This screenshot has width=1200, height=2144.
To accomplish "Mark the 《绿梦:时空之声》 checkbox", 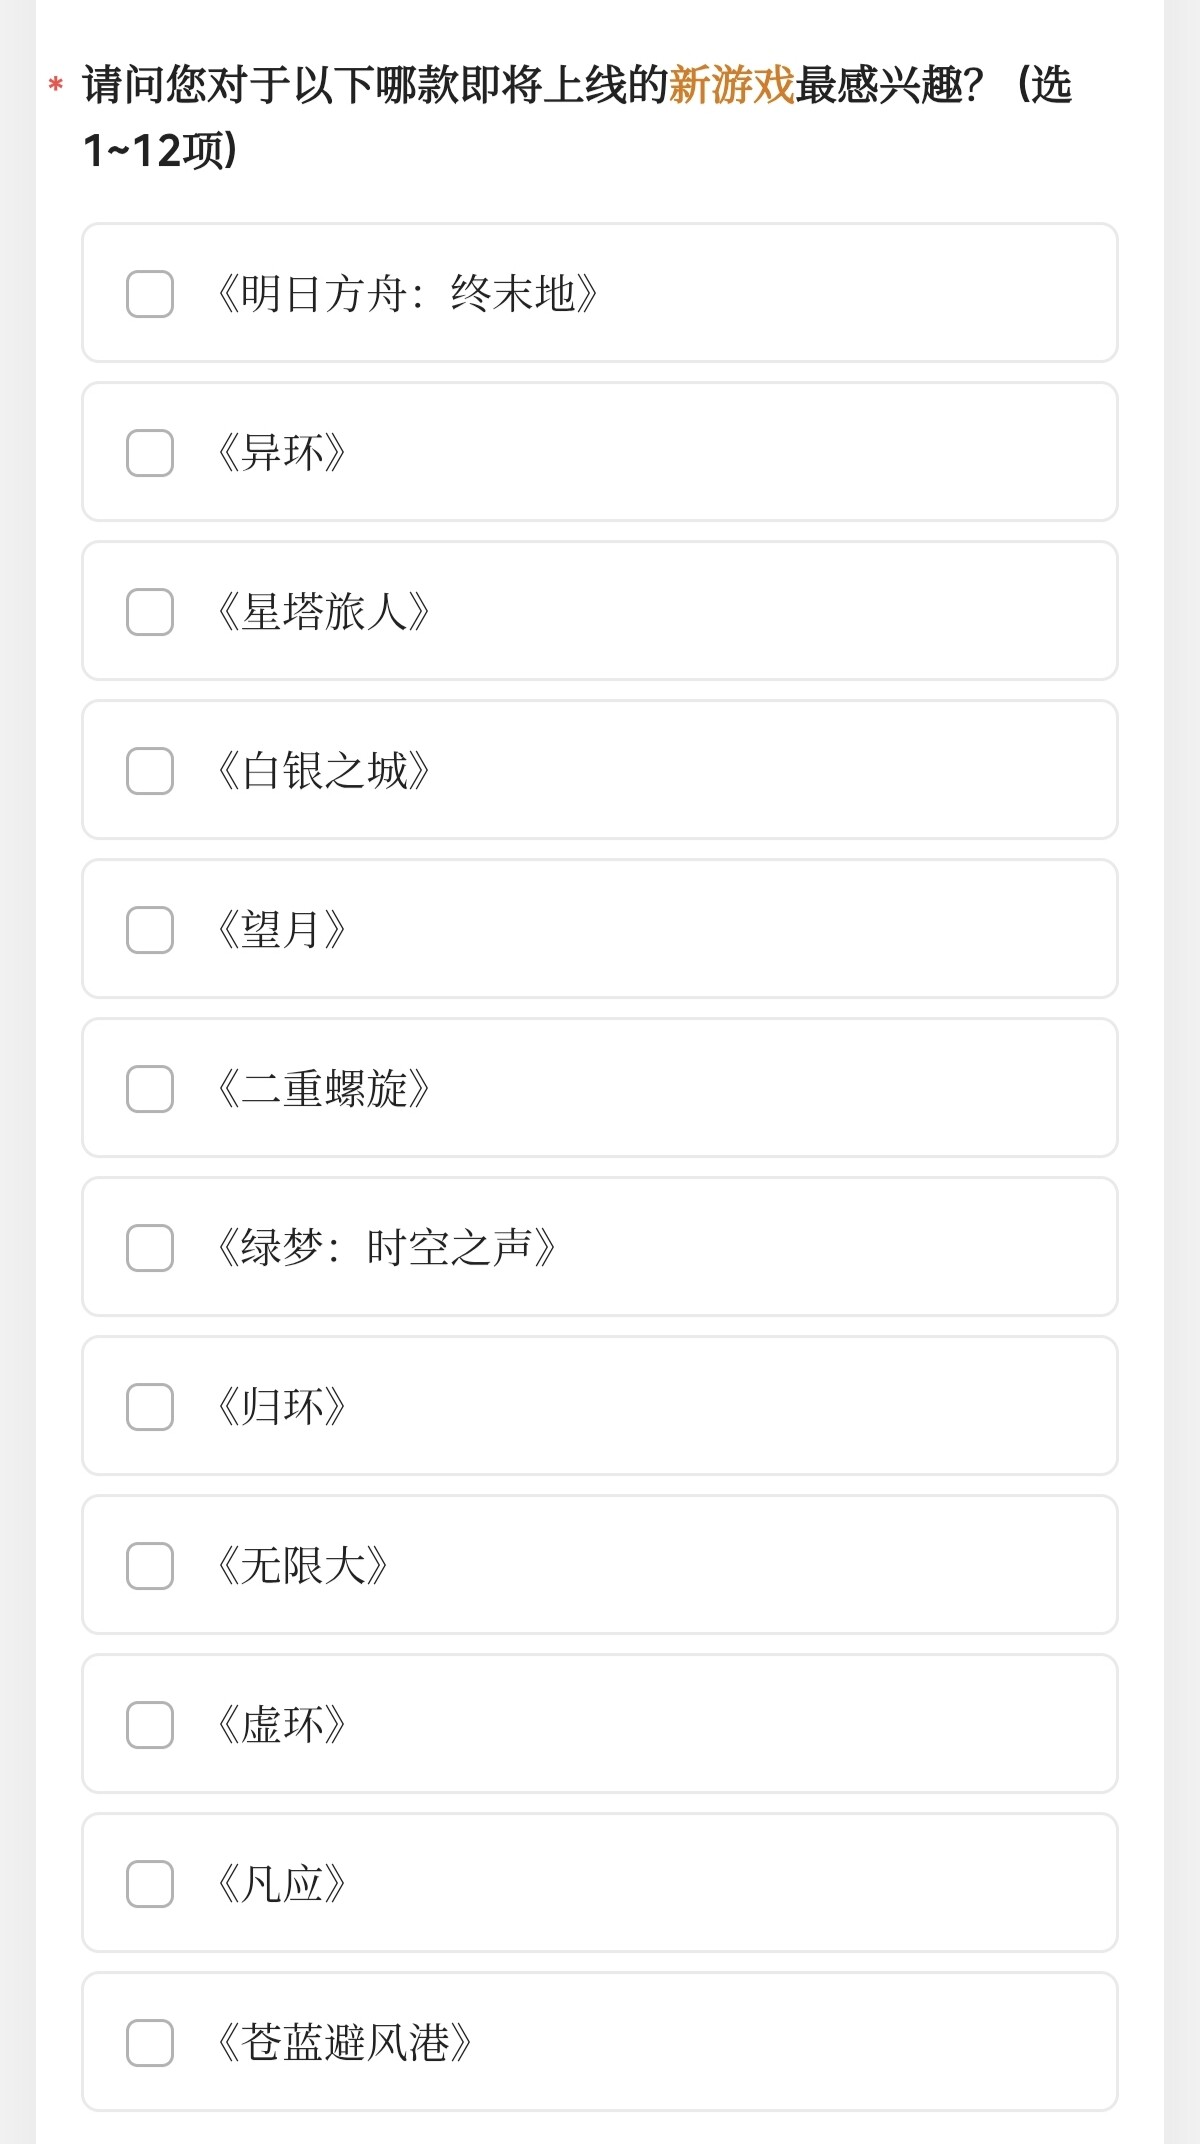I will coord(150,1248).
